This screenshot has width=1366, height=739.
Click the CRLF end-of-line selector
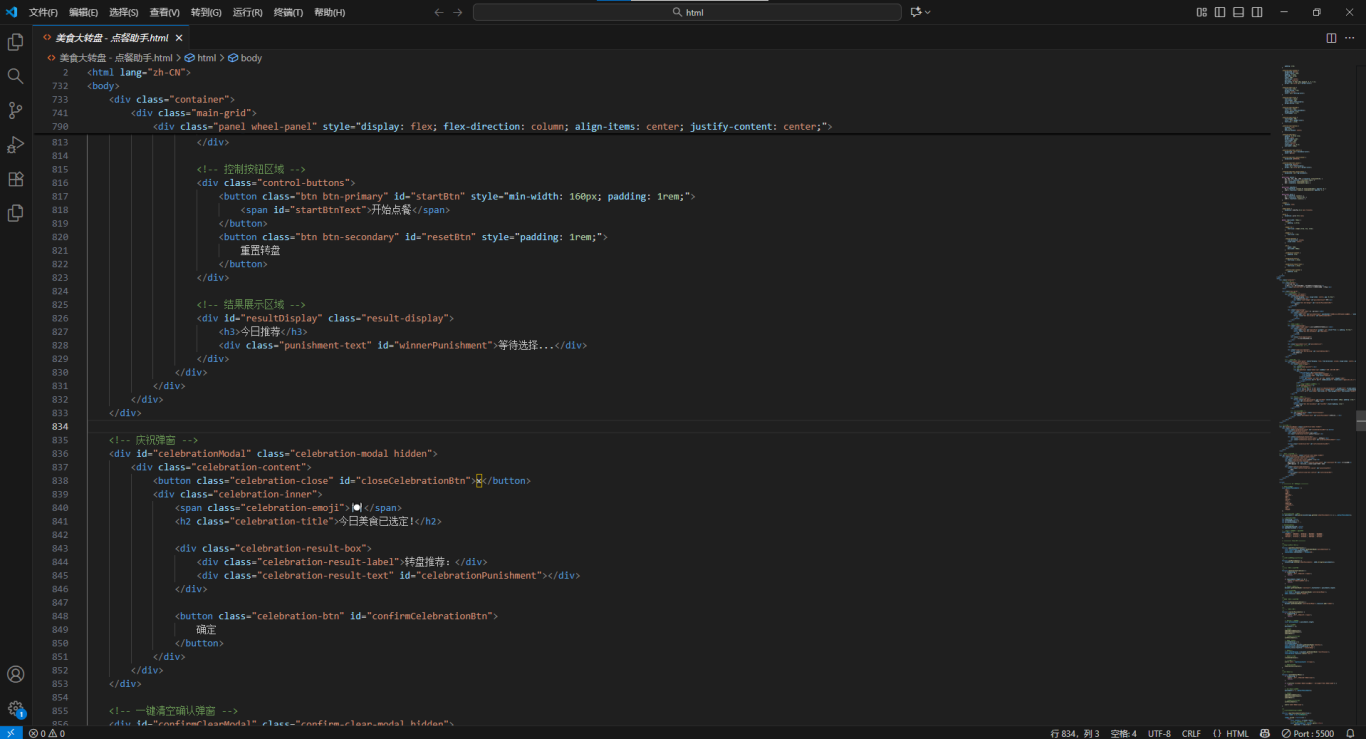point(1191,733)
